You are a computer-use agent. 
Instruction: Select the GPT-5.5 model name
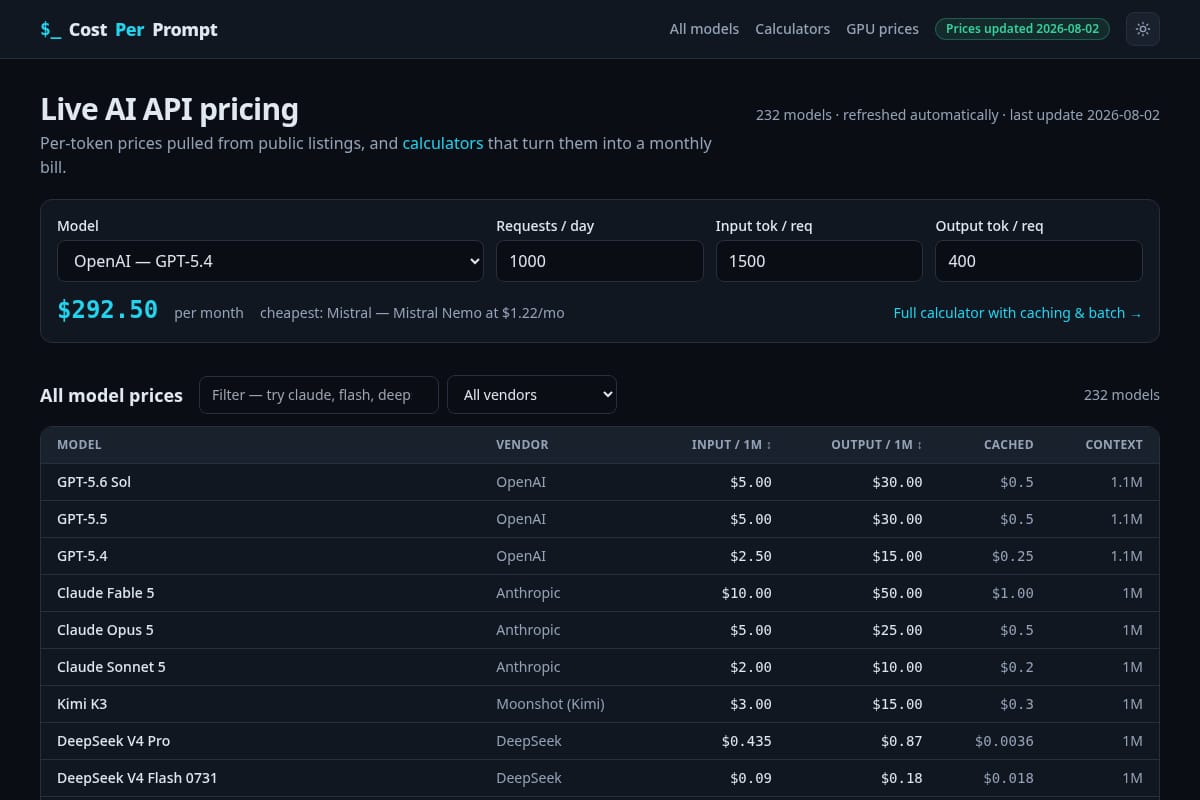point(82,519)
